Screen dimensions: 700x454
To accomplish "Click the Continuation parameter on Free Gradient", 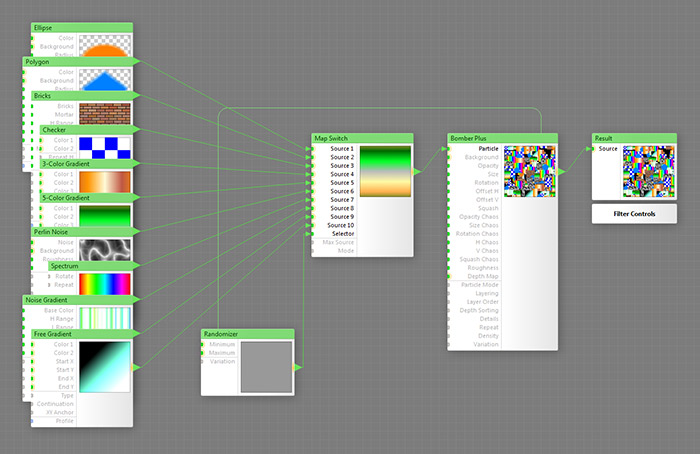I will pyautogui.click(x=54, y=404).
